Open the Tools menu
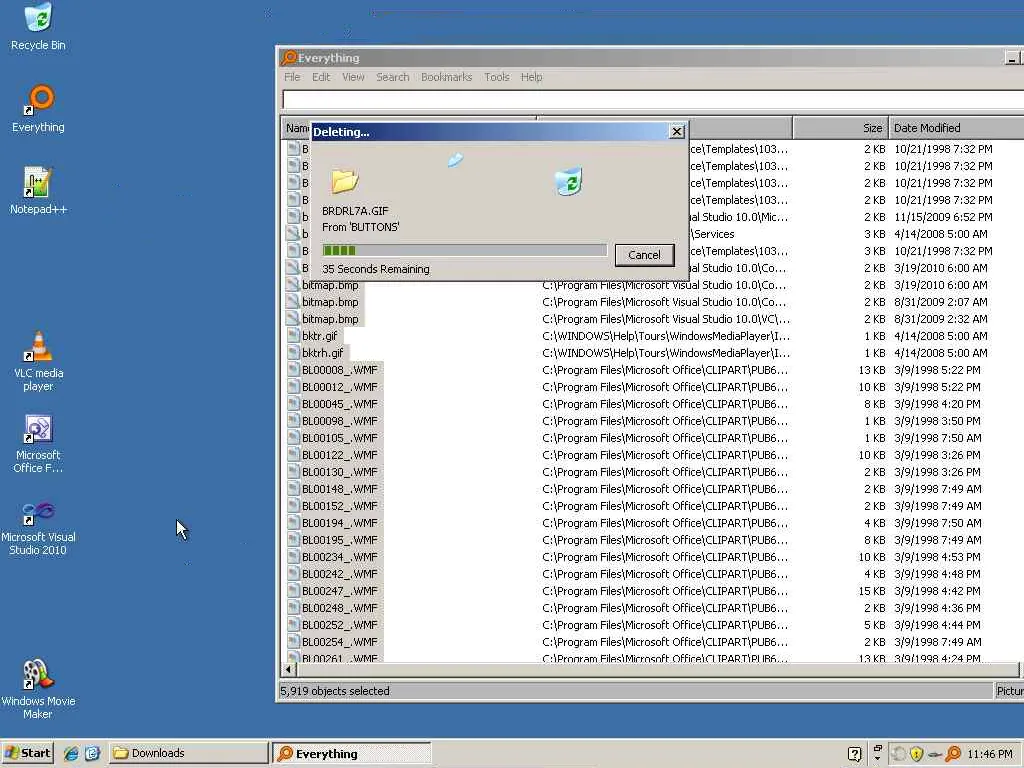The image size is (1024, 768). tap(496, 77)
